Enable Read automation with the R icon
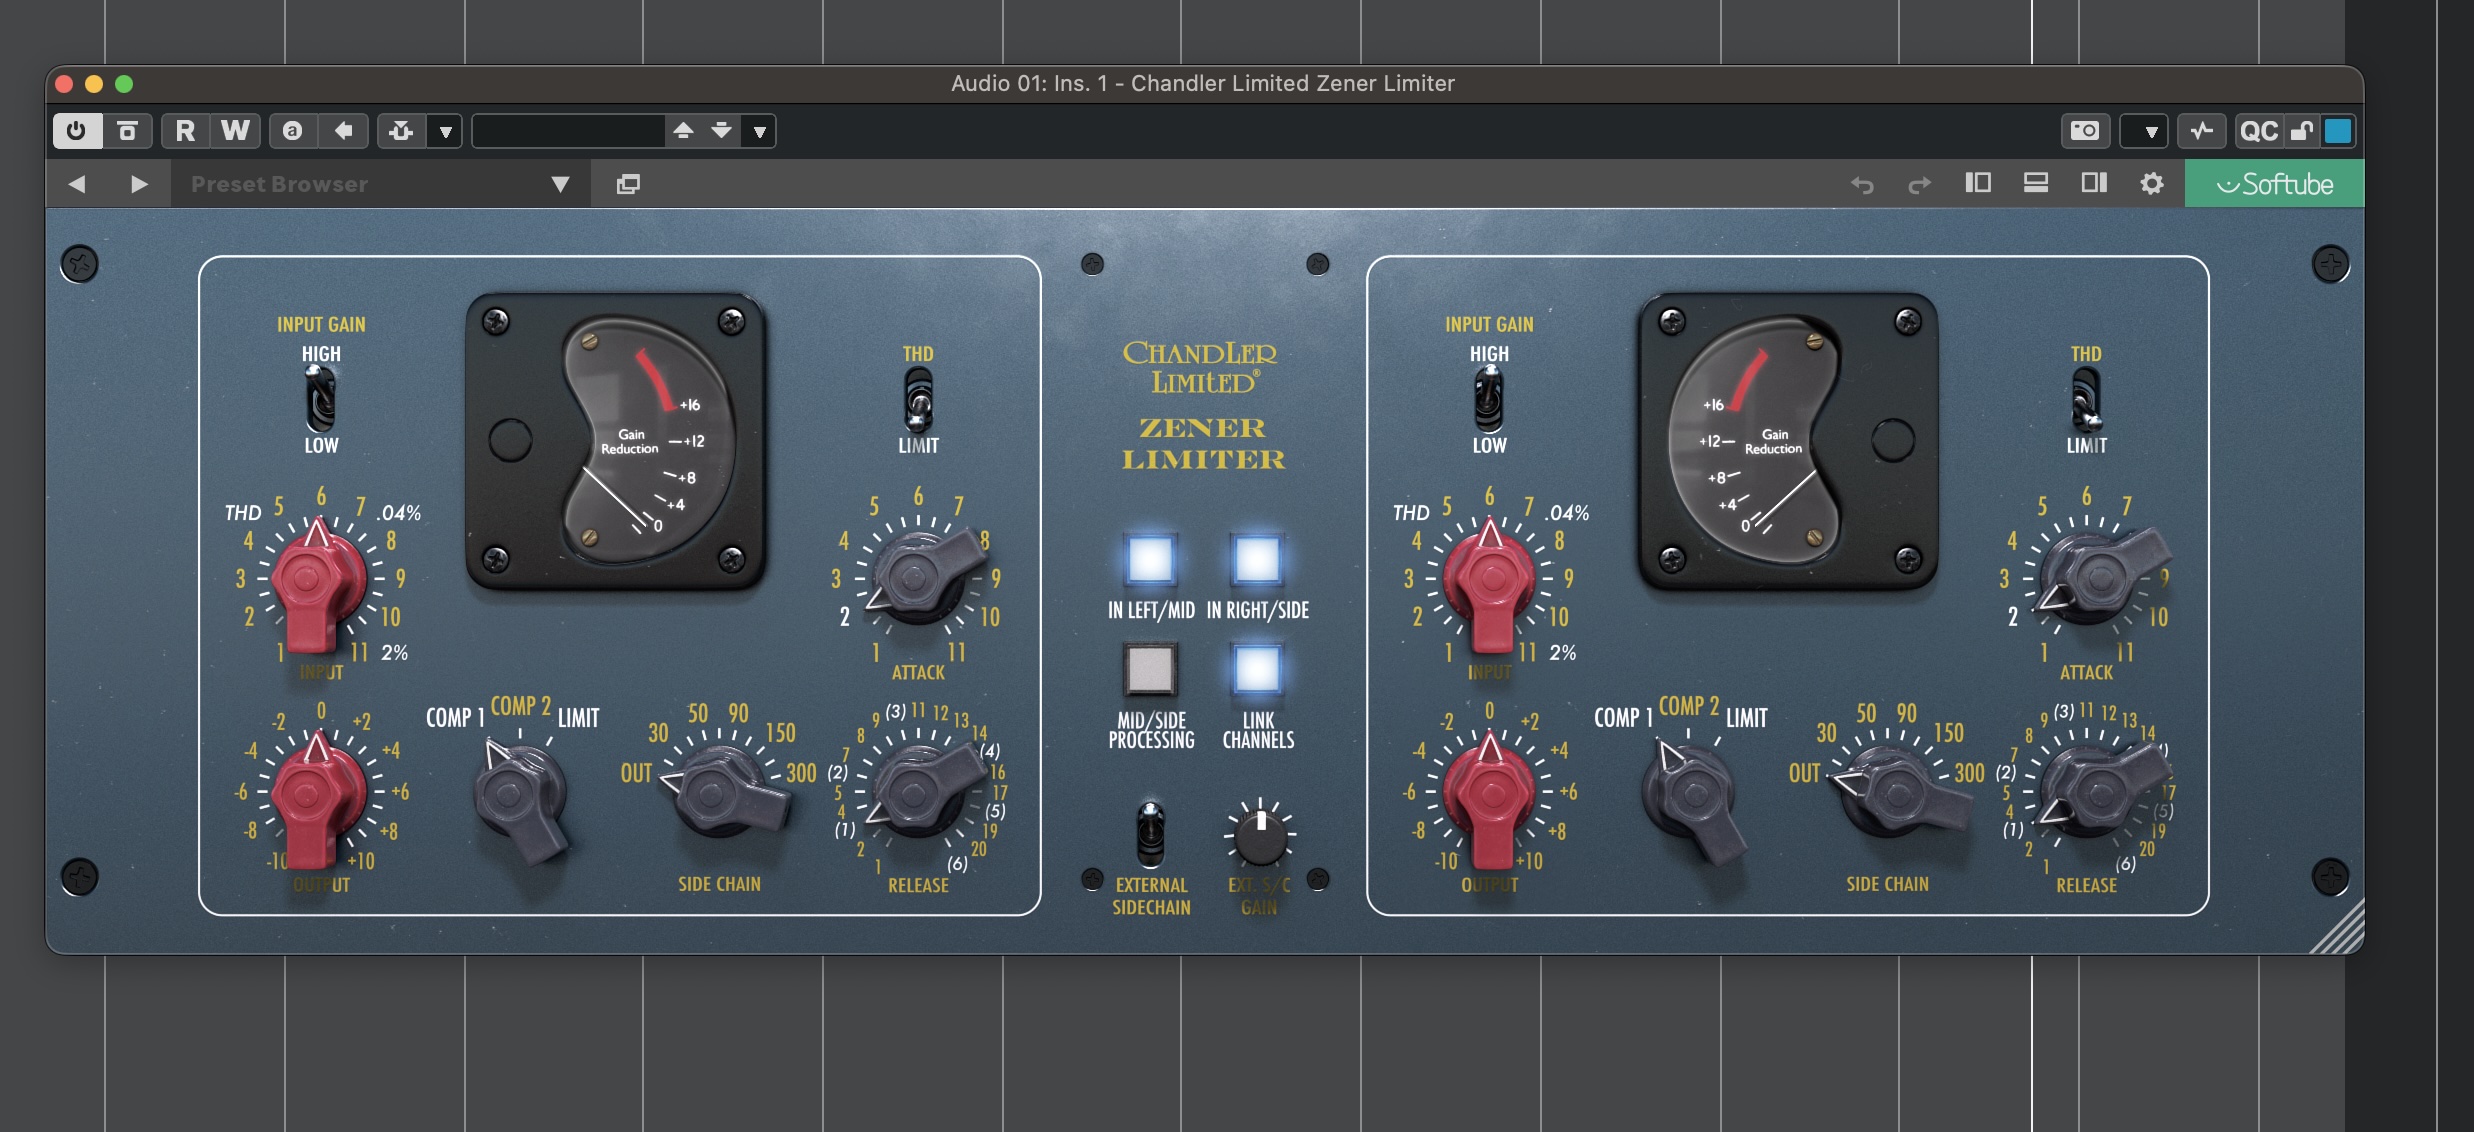Viewport: 2474px width, 1132px height. [183, 130]
